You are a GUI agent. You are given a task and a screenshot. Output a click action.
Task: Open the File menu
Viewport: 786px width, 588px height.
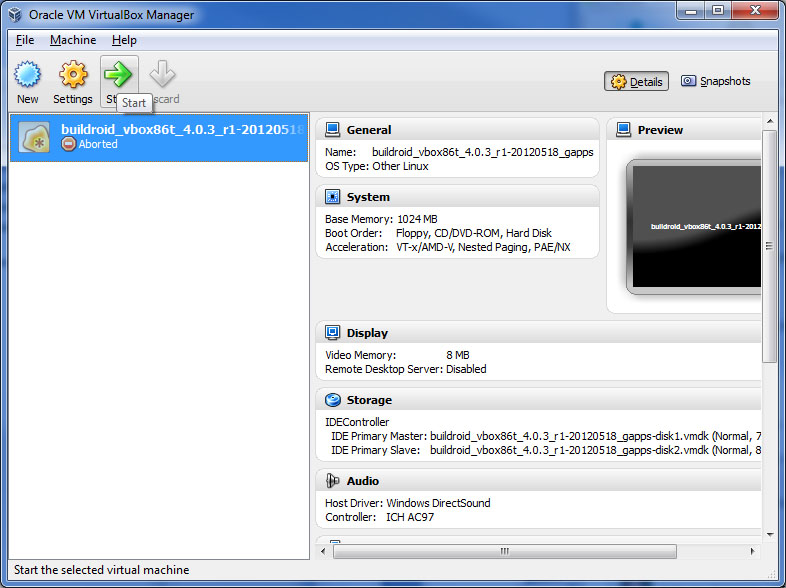(25, 40)
